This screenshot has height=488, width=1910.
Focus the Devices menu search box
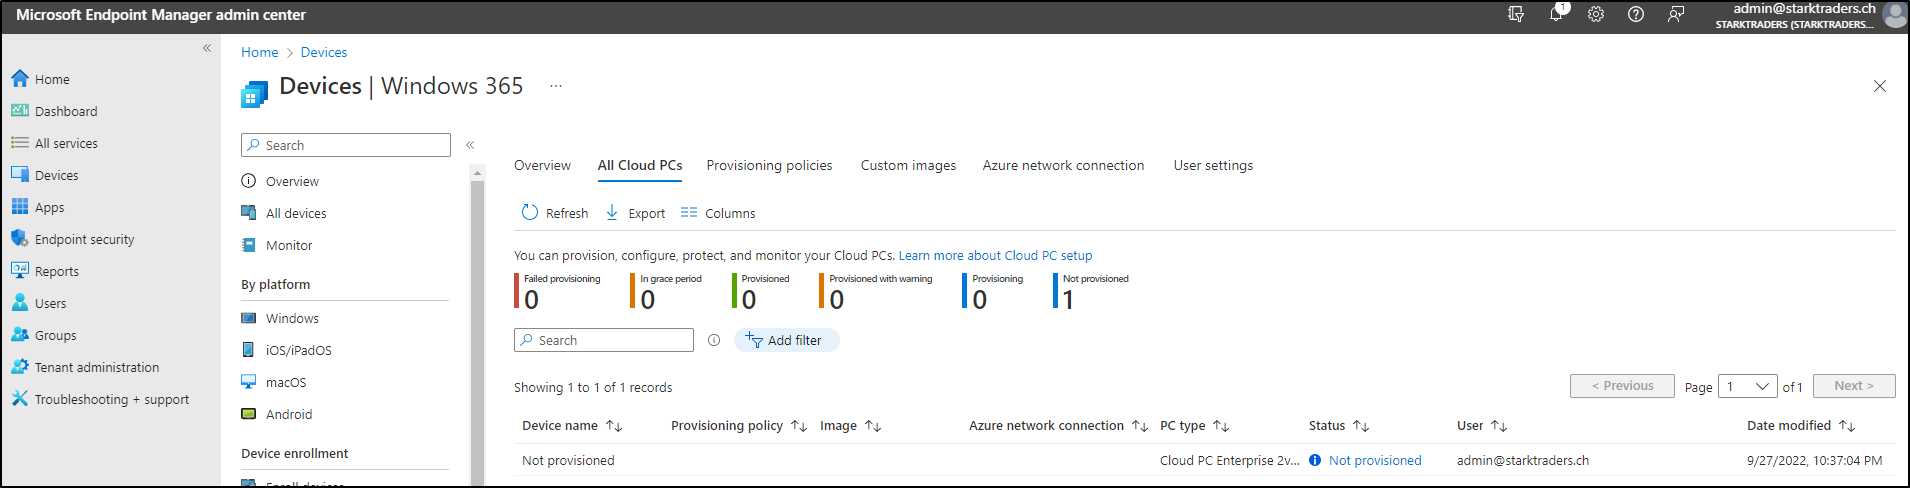pos(346,145)
